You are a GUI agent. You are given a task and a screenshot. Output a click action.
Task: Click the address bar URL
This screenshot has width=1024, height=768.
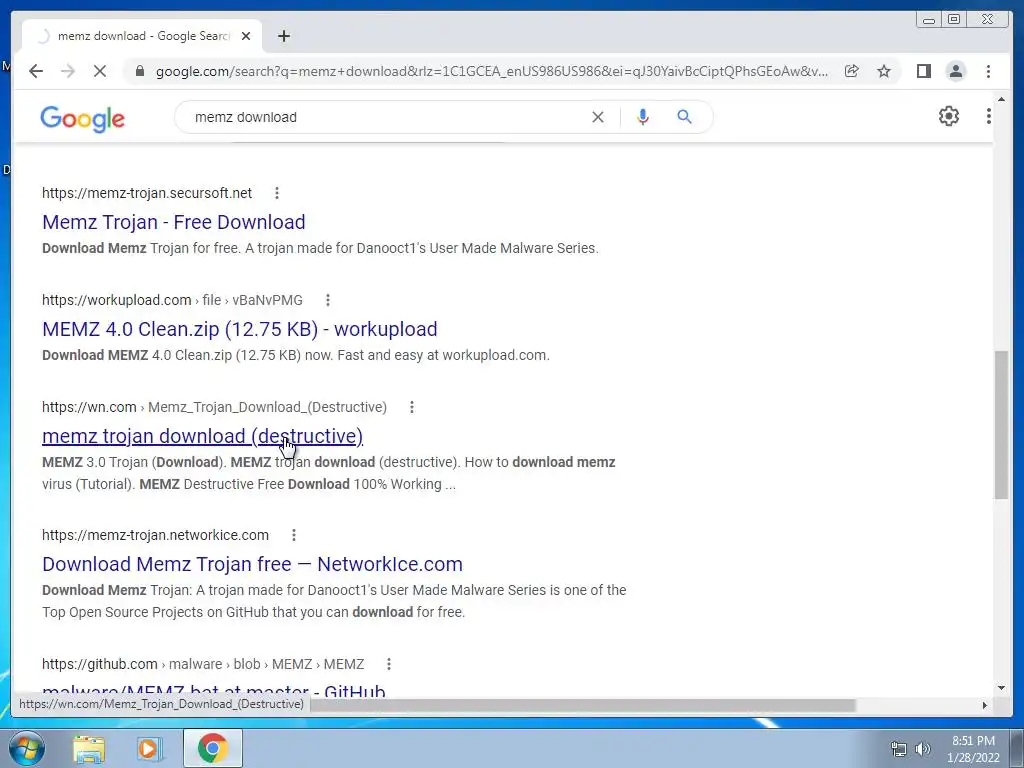[491, 71]
